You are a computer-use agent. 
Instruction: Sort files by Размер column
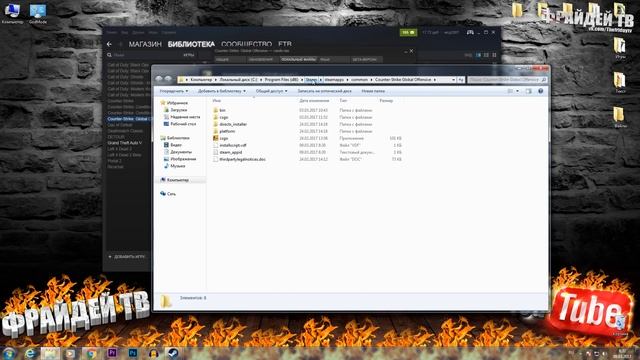(386, 100)
